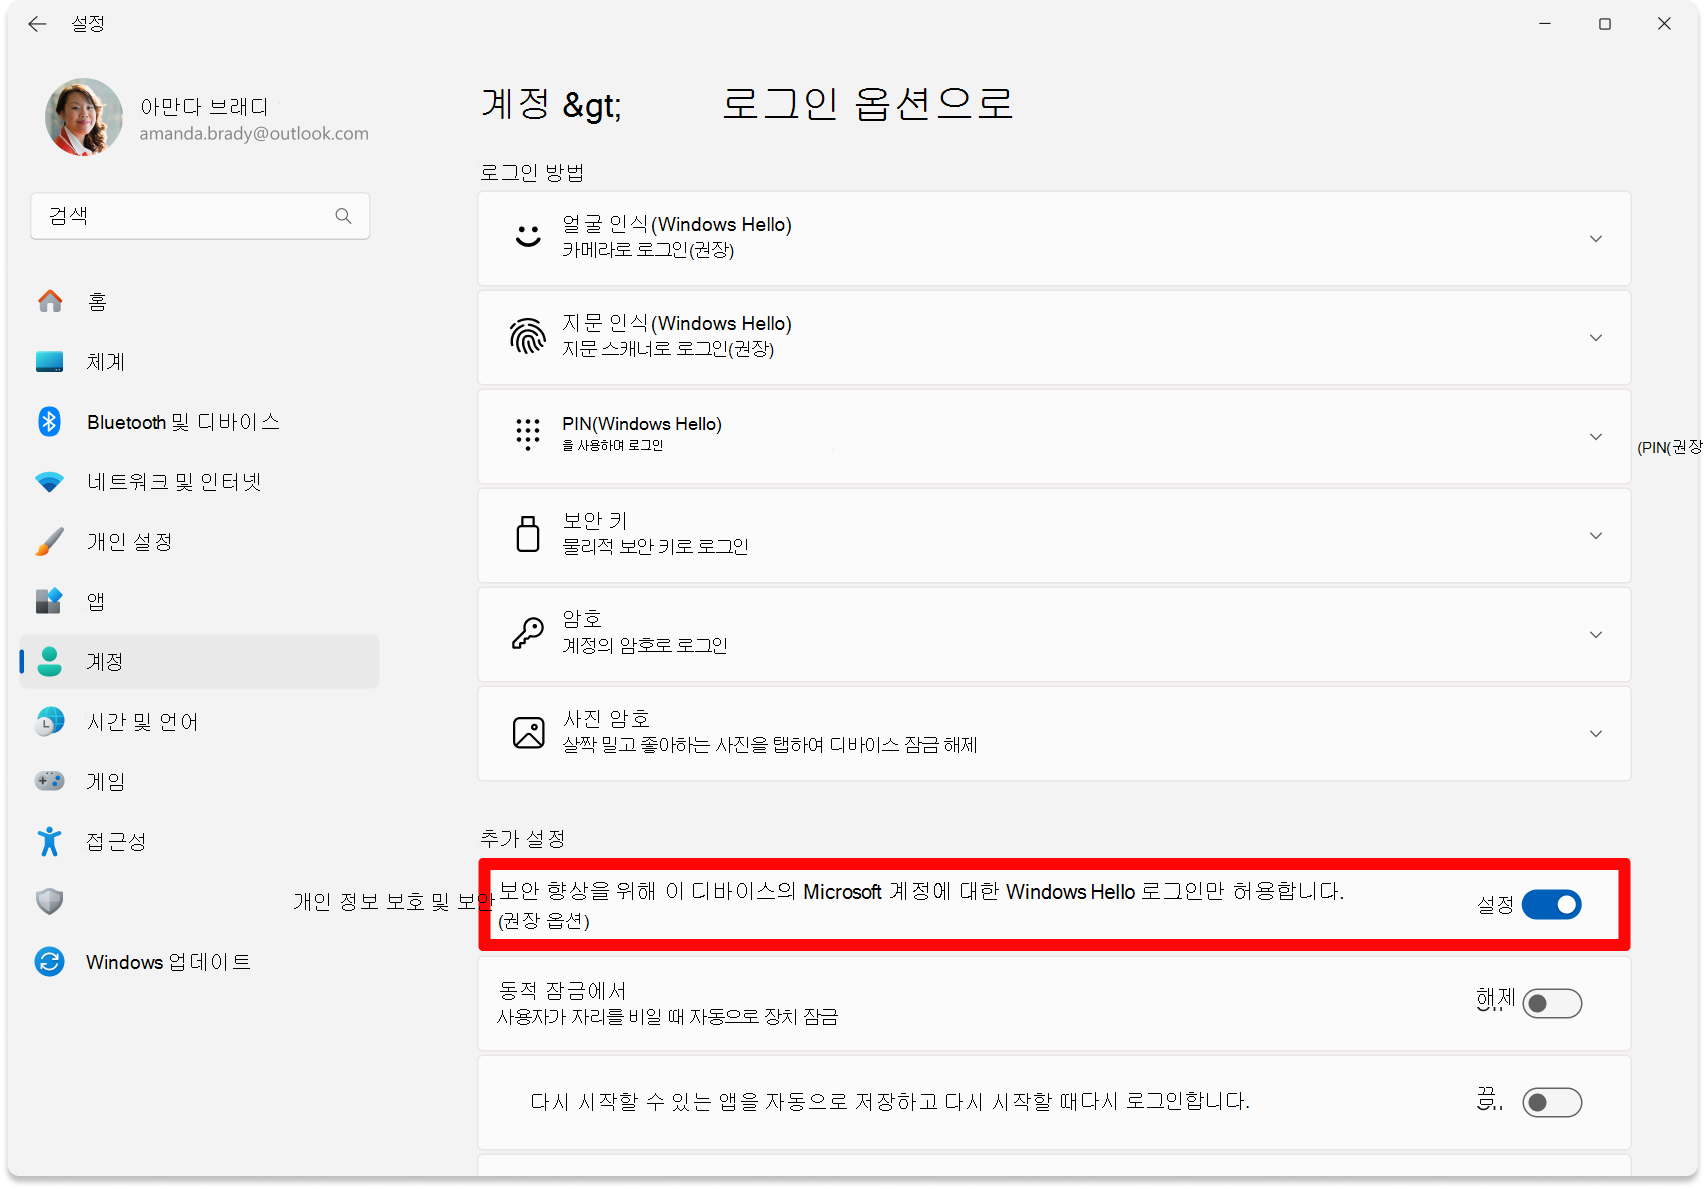
Task: Open the 시간 및 언어 page
Action: coord(142,721)
